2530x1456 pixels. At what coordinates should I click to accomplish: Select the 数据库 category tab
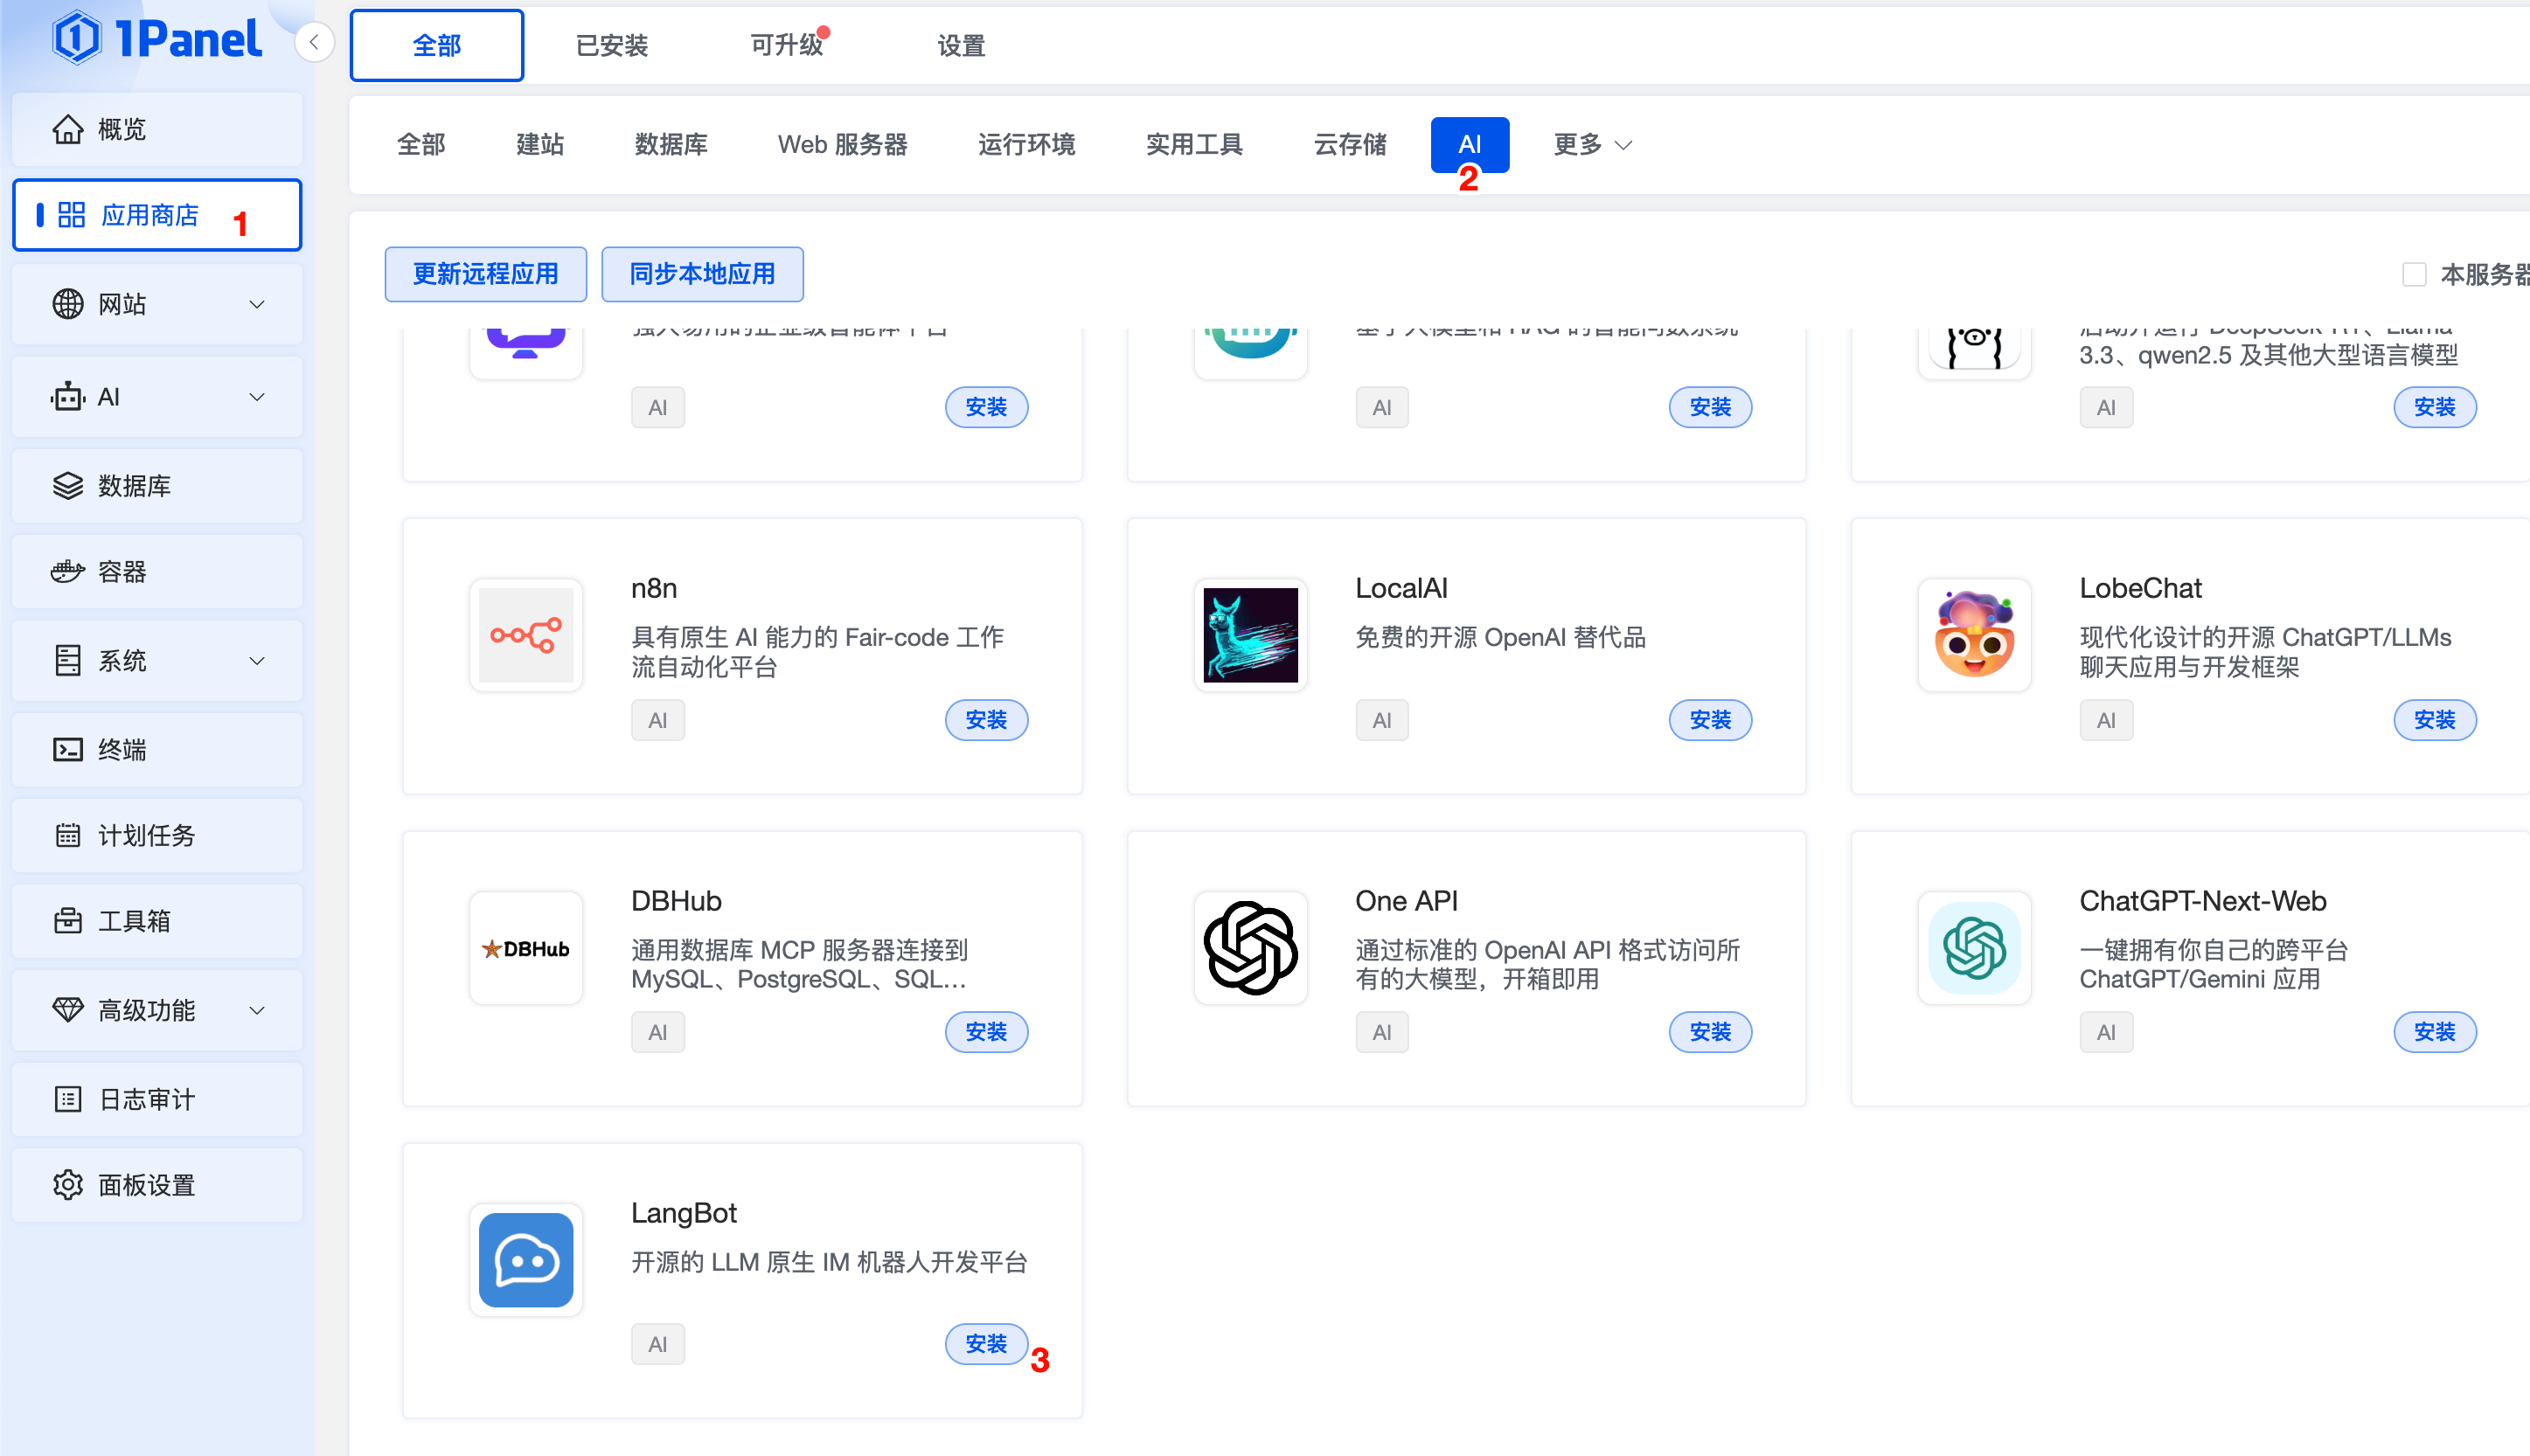click(x=671, y=145)
